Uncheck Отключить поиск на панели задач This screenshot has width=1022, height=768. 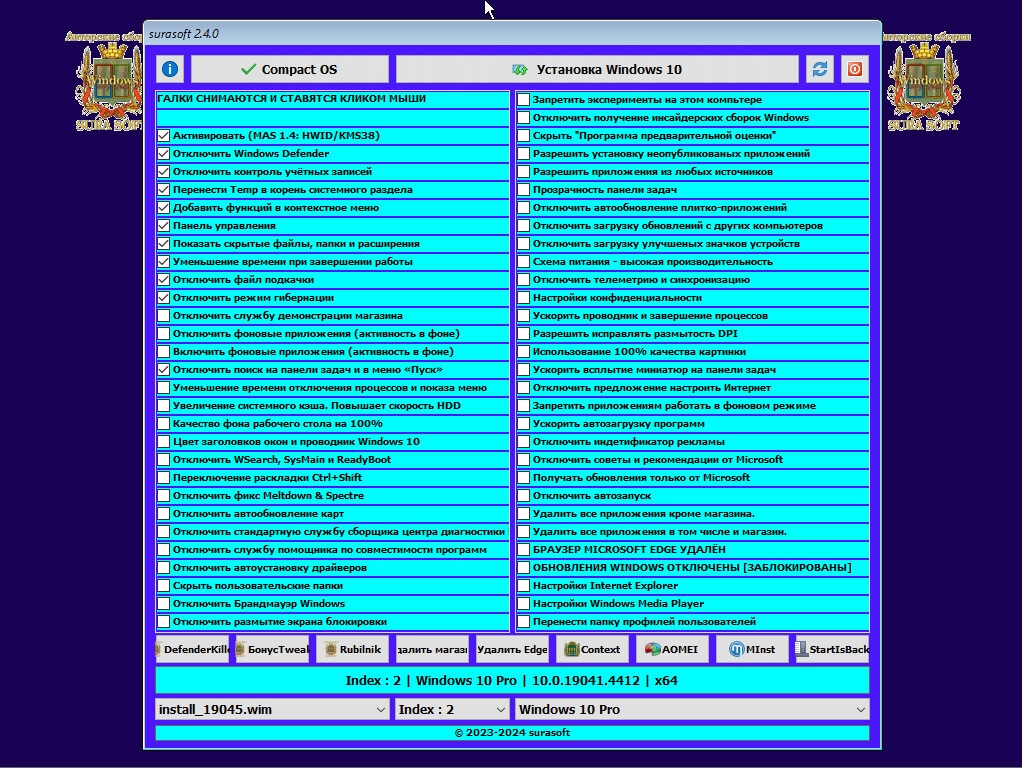(x=164, y=370)
